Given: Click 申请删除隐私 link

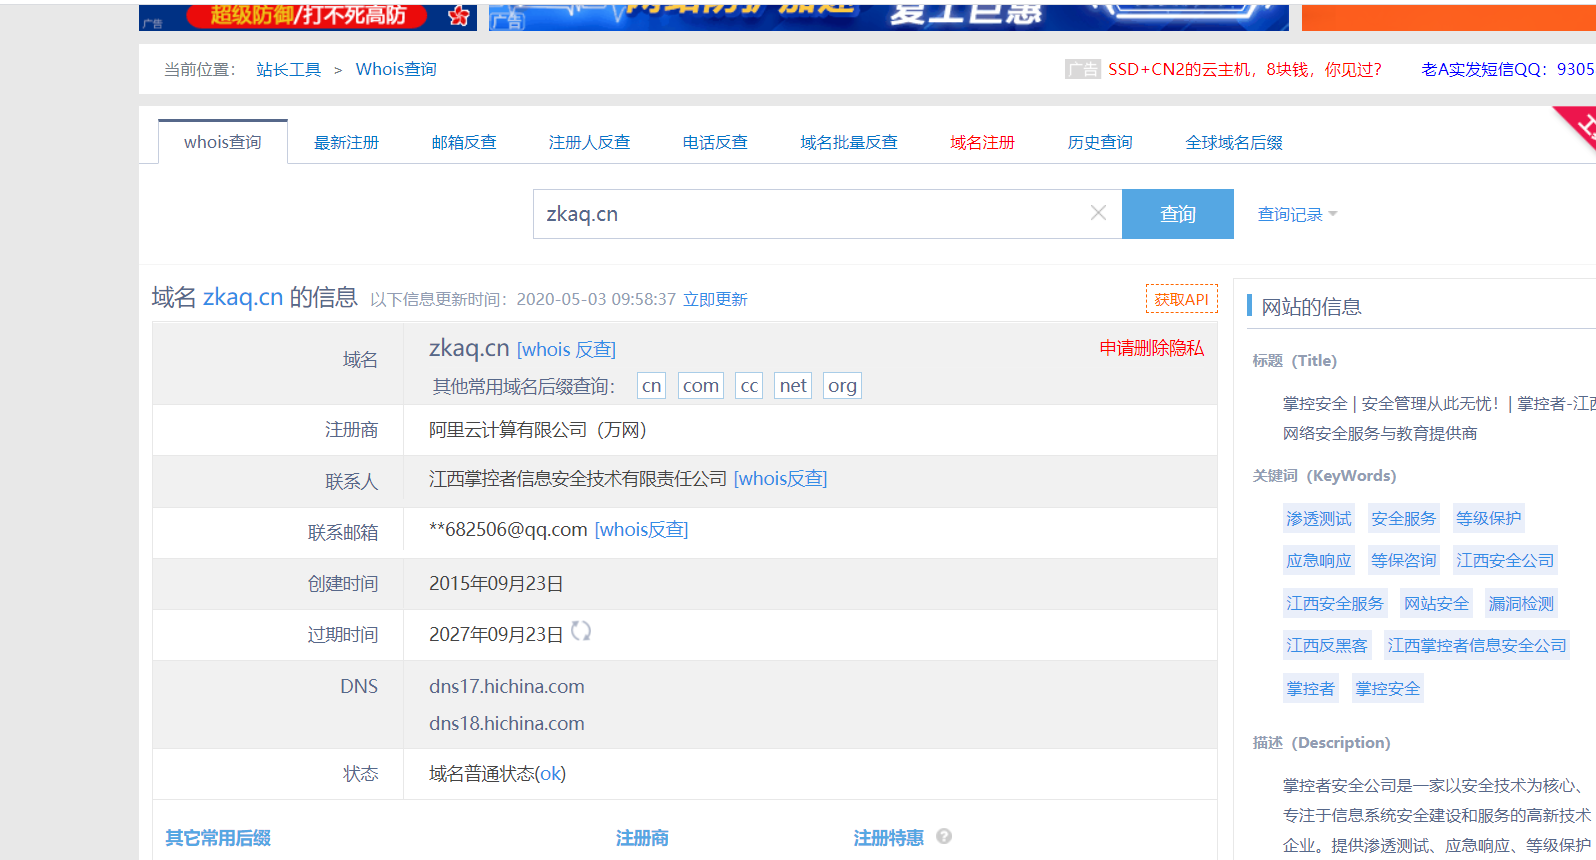Looking at the screenshot, I should 1152,348.
